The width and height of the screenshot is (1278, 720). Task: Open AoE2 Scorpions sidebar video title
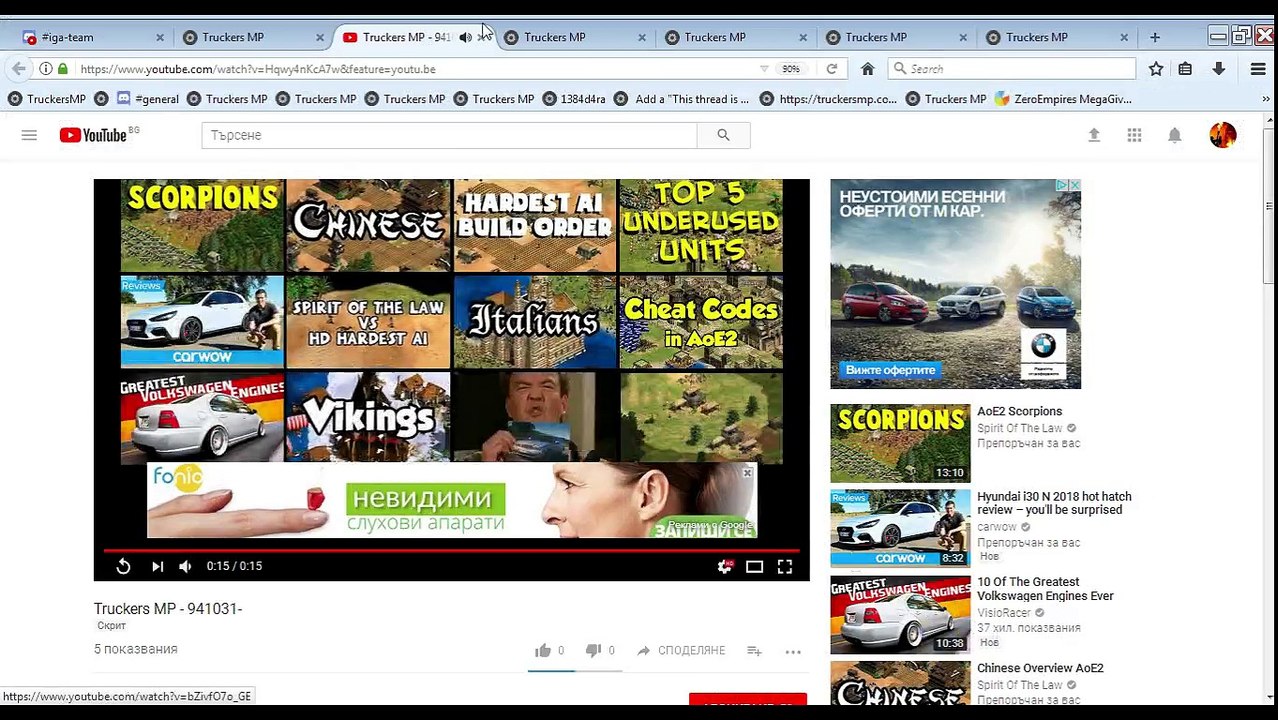pyautogui.click(x=1019, y=411)
